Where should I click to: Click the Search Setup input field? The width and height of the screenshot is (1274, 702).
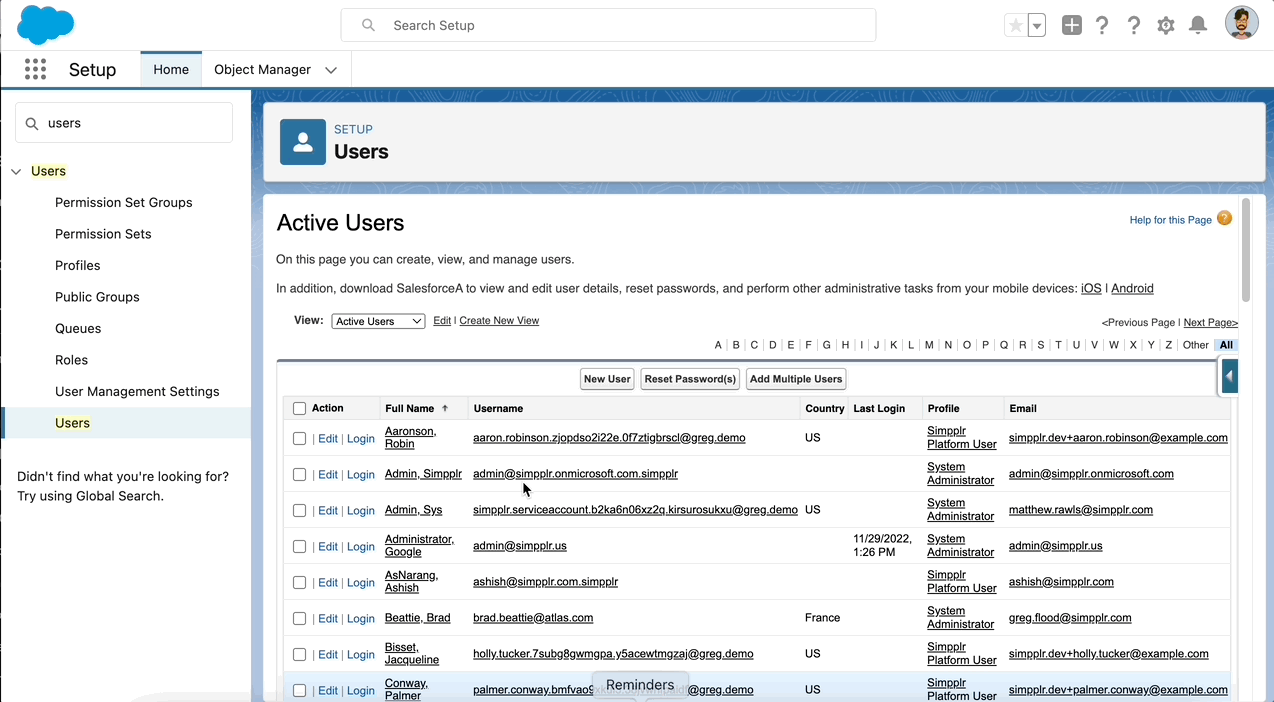tap(608, 25)
